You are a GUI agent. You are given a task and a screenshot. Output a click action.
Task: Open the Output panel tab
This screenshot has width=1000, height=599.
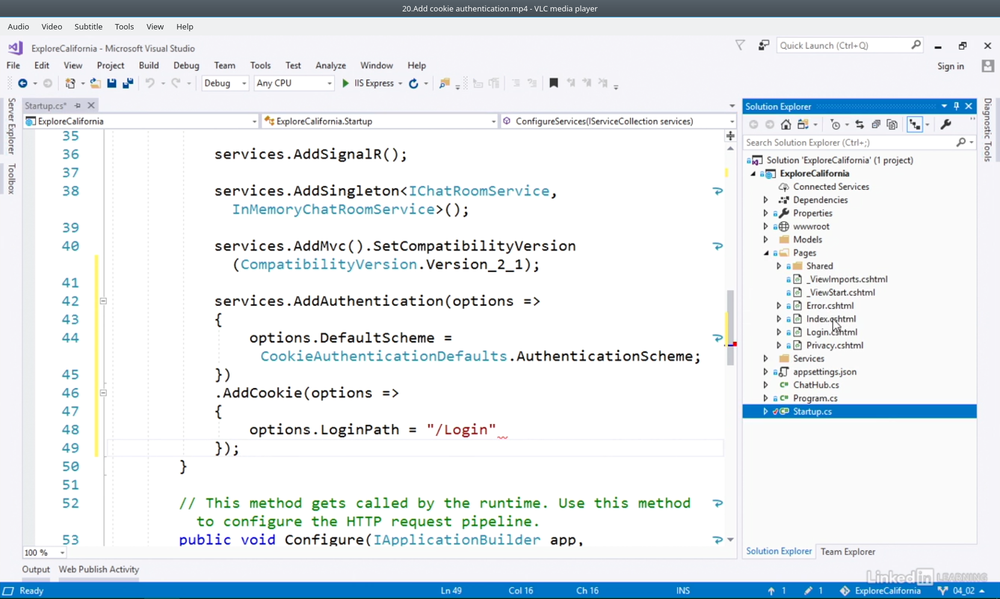pyautogui.click(x=36, y=570)
